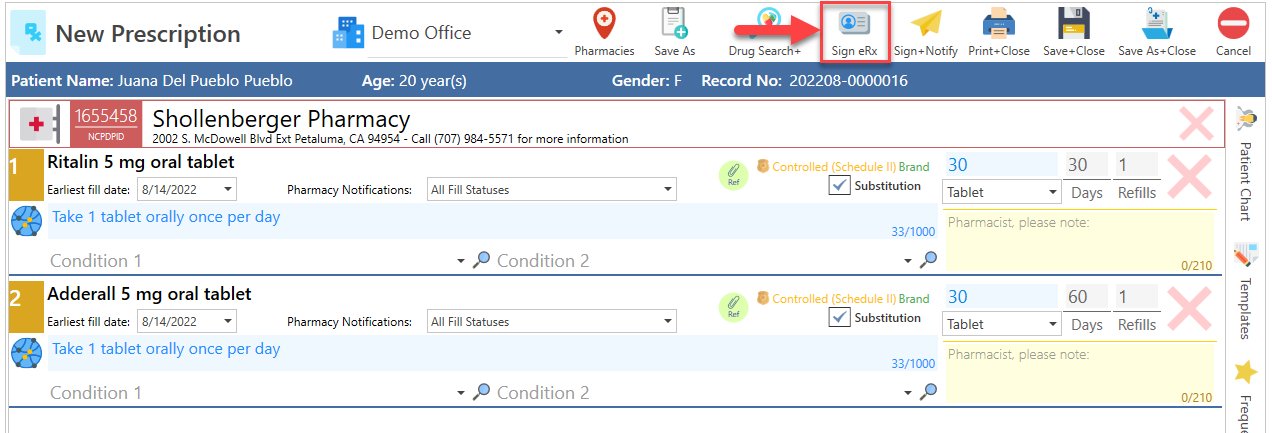The width and height of the screenshot is (1272, 433).
Task: Delete the Ritalin prescription with red X
Action: pos(1190,177)
